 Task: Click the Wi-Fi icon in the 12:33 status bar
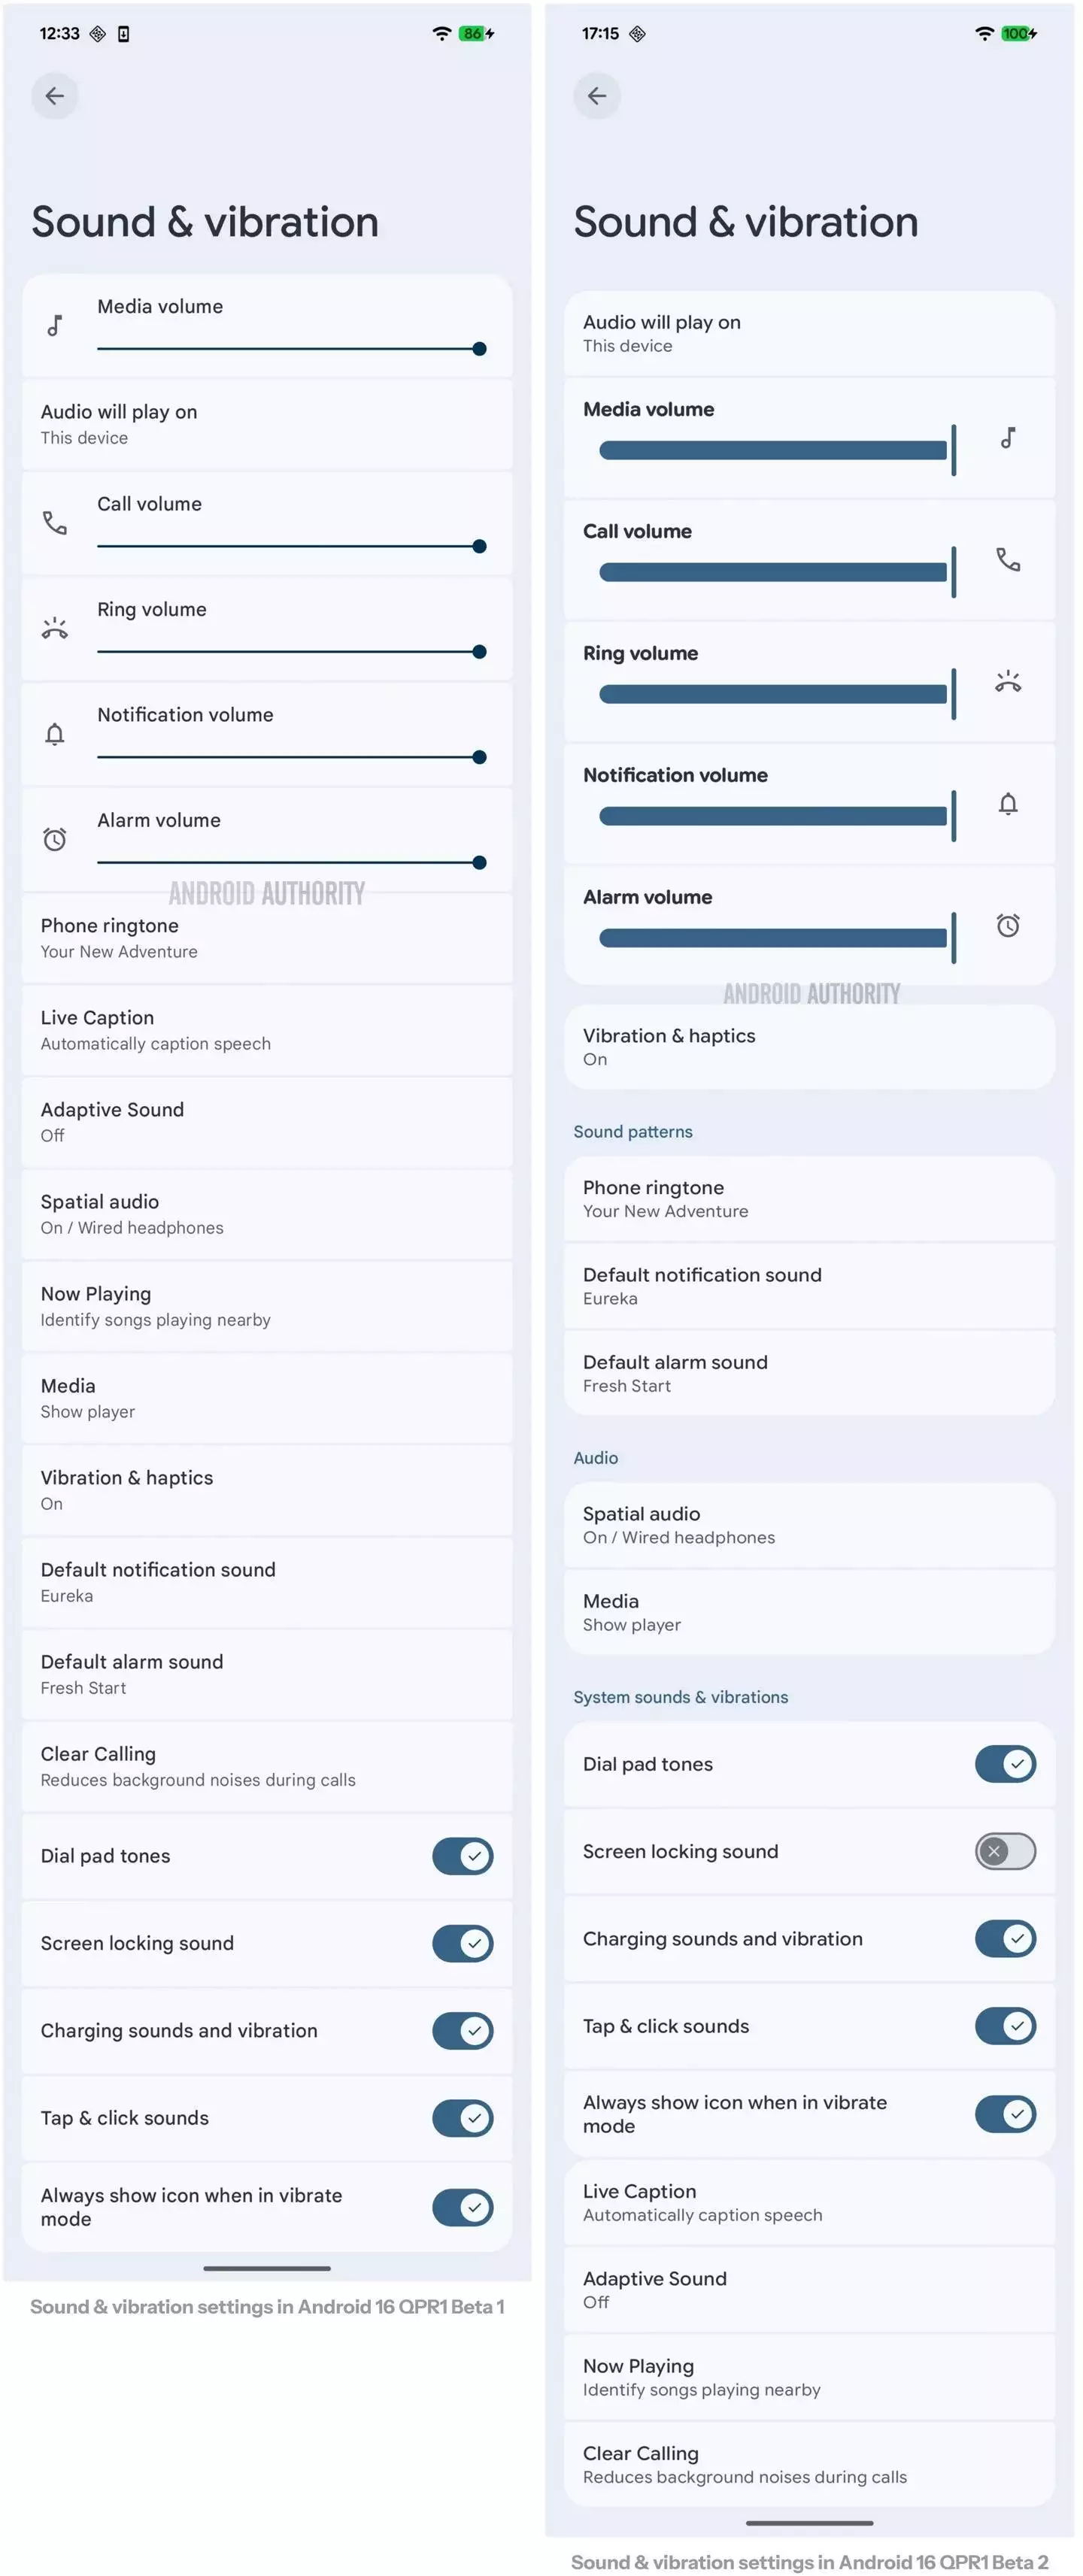(x=441, y=34)
